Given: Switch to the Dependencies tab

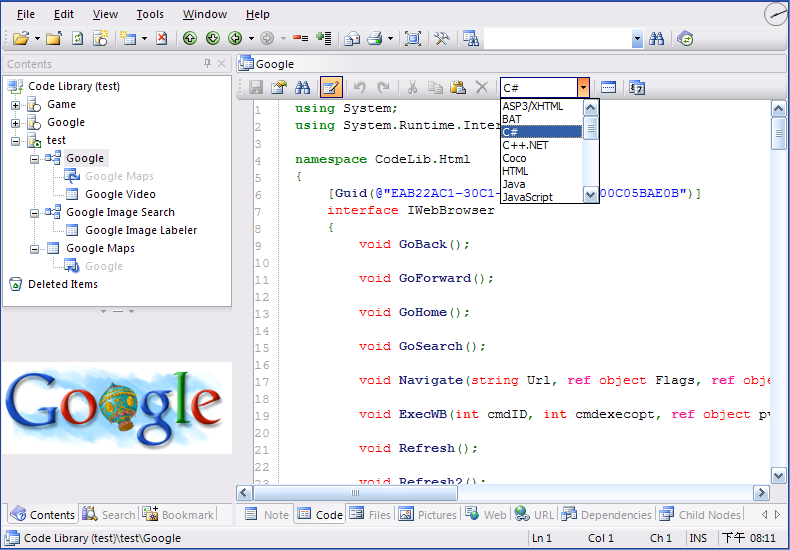Looking at the screenshot, I should [607, 515].
